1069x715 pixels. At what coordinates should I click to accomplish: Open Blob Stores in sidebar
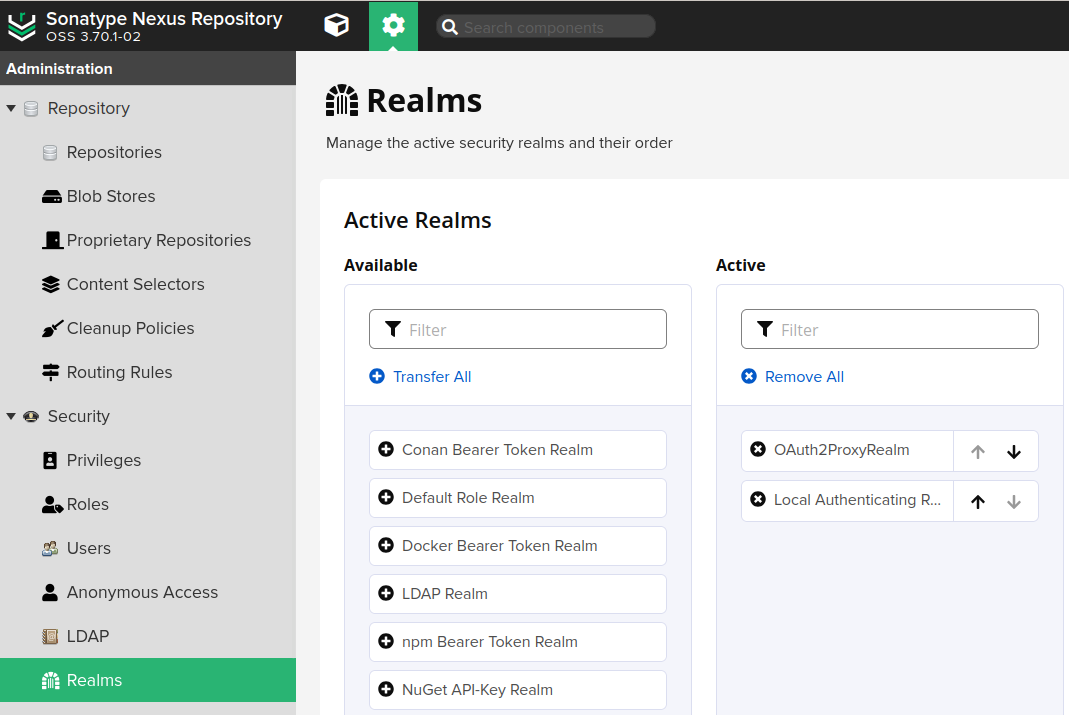[110, 196]
